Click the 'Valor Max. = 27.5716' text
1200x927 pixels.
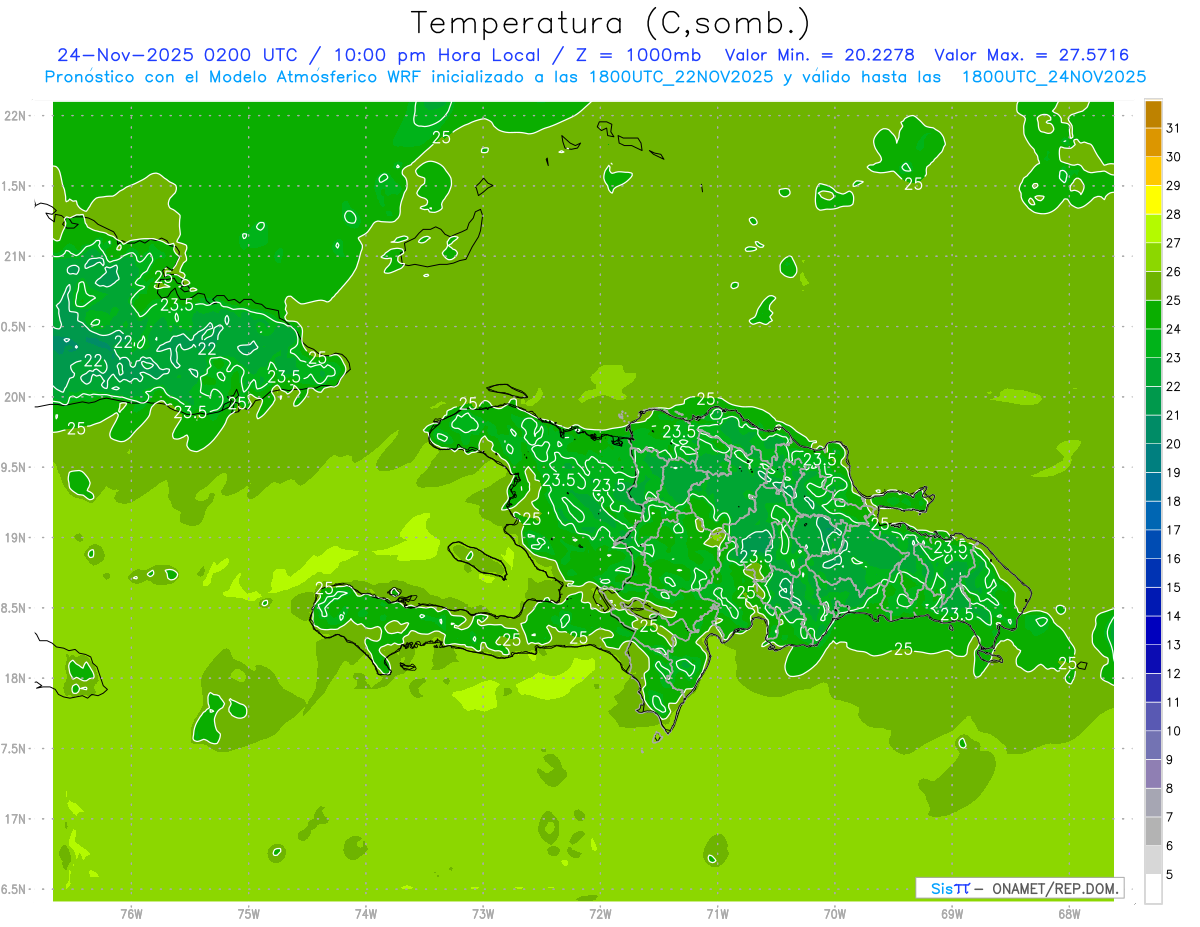pyautogui.click(x=1031, y=55)
